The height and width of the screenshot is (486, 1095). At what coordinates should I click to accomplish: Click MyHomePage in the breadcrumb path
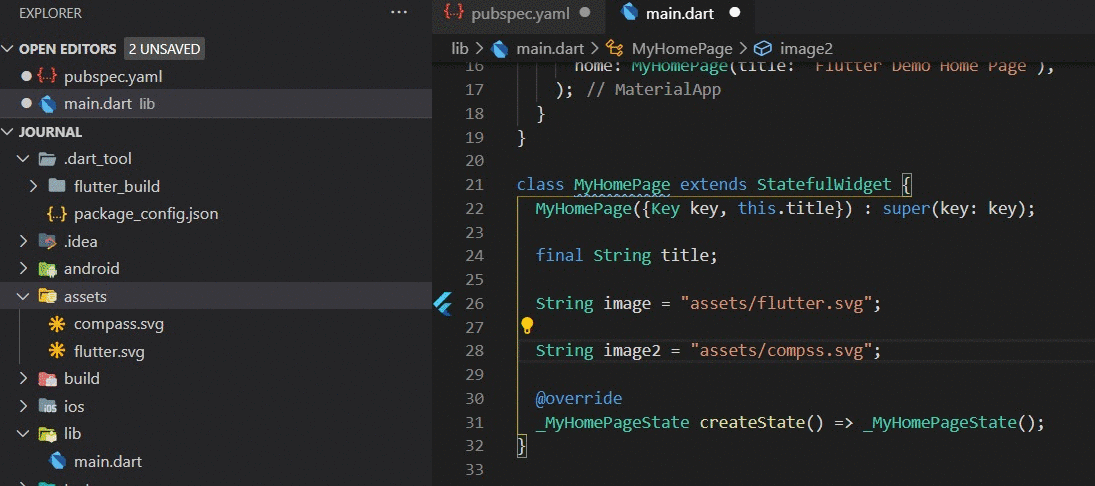point(682,48)
